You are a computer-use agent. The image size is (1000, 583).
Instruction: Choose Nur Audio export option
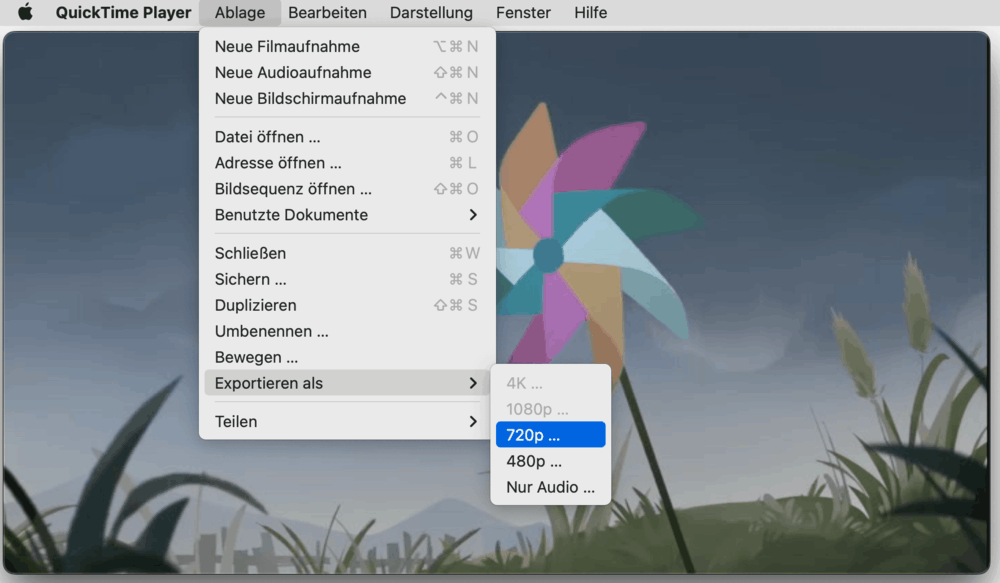pos(549,487)
